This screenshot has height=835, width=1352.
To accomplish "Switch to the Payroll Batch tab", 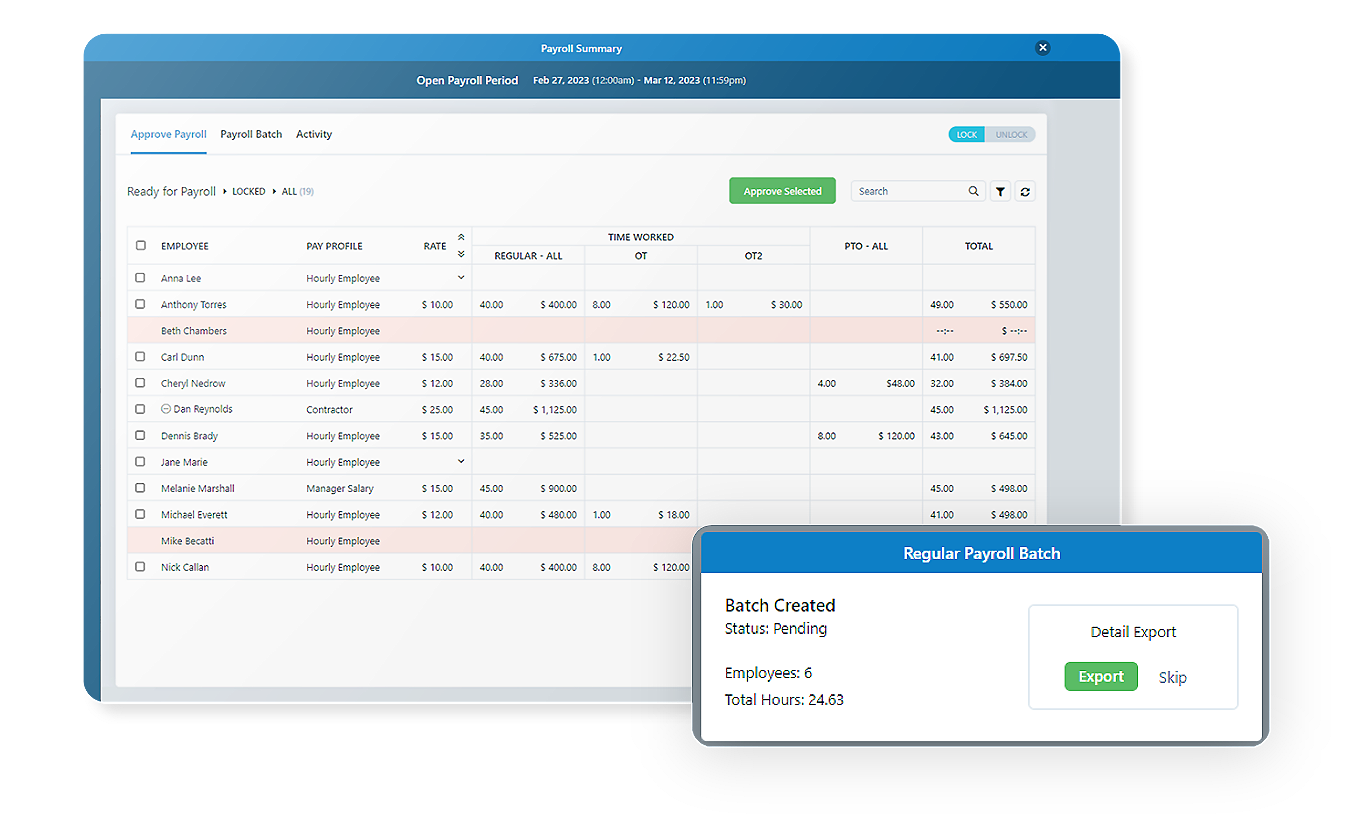I will tap(251, 134).
